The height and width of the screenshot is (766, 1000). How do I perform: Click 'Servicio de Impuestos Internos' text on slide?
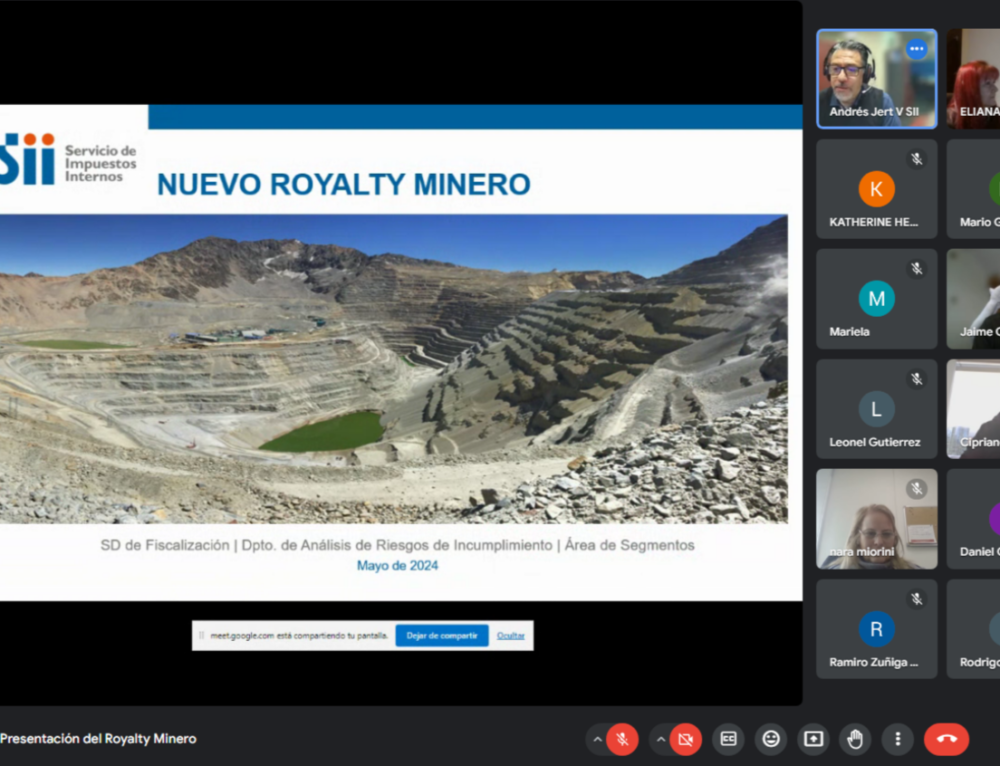[x=100, y=163]
